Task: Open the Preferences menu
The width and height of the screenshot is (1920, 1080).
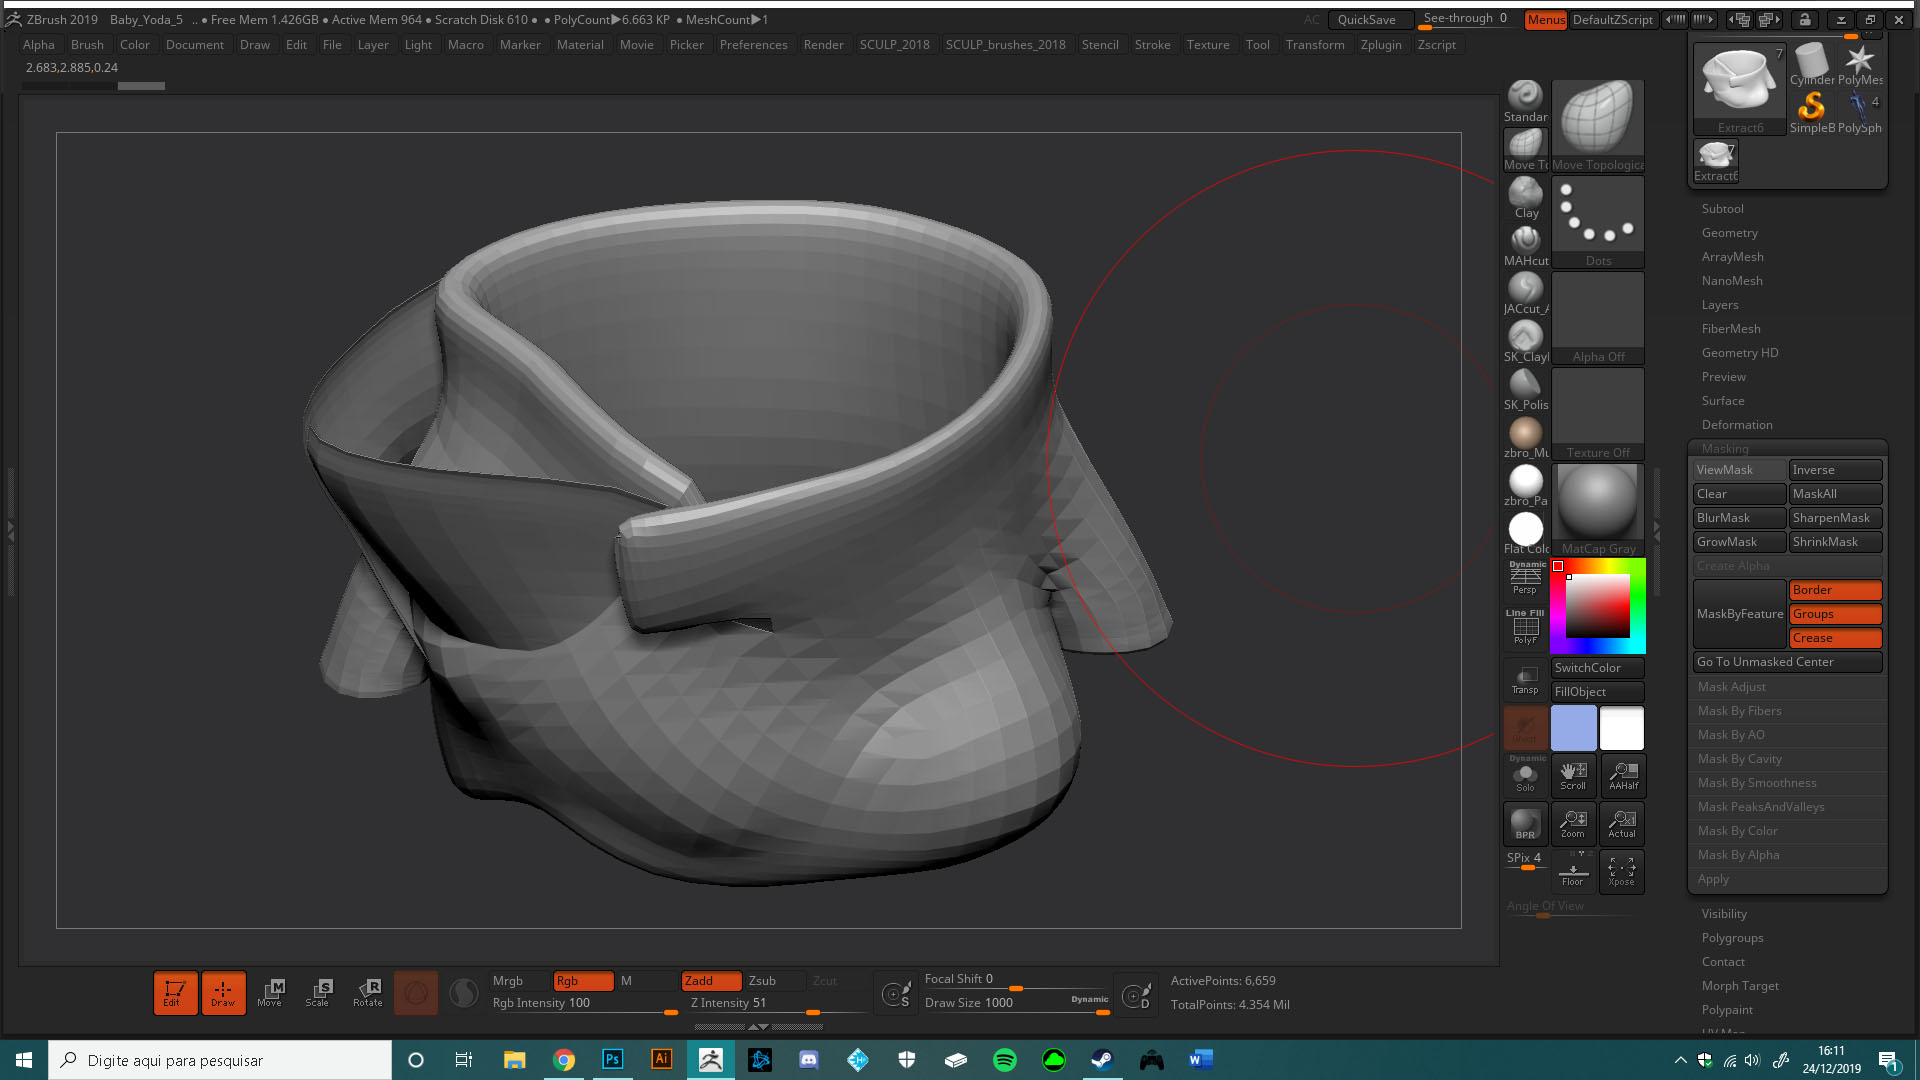Action: pyautogui.click(x=753, y=44)
